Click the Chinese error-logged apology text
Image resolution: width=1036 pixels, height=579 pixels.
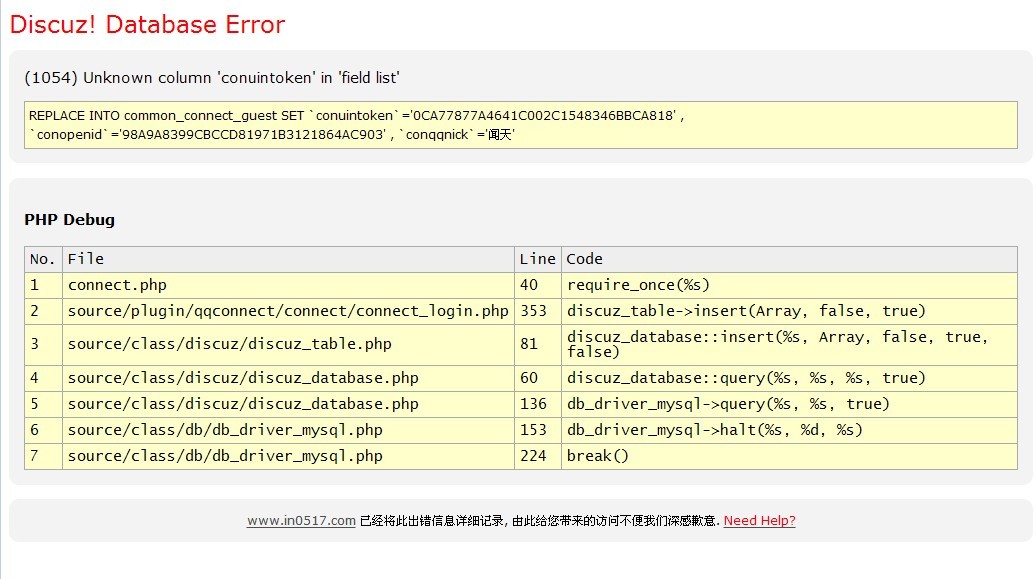pos(540,521)
